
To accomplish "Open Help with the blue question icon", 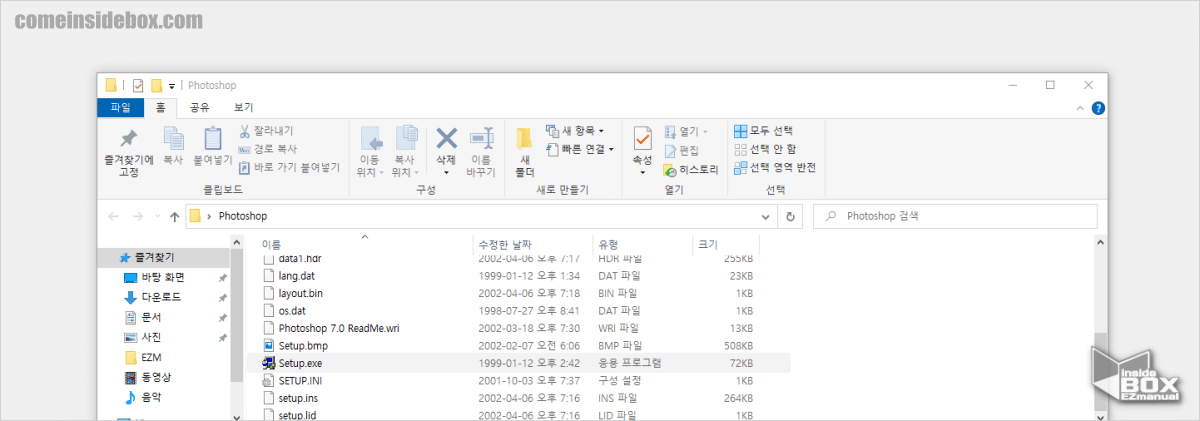I will click(1097, 108).
